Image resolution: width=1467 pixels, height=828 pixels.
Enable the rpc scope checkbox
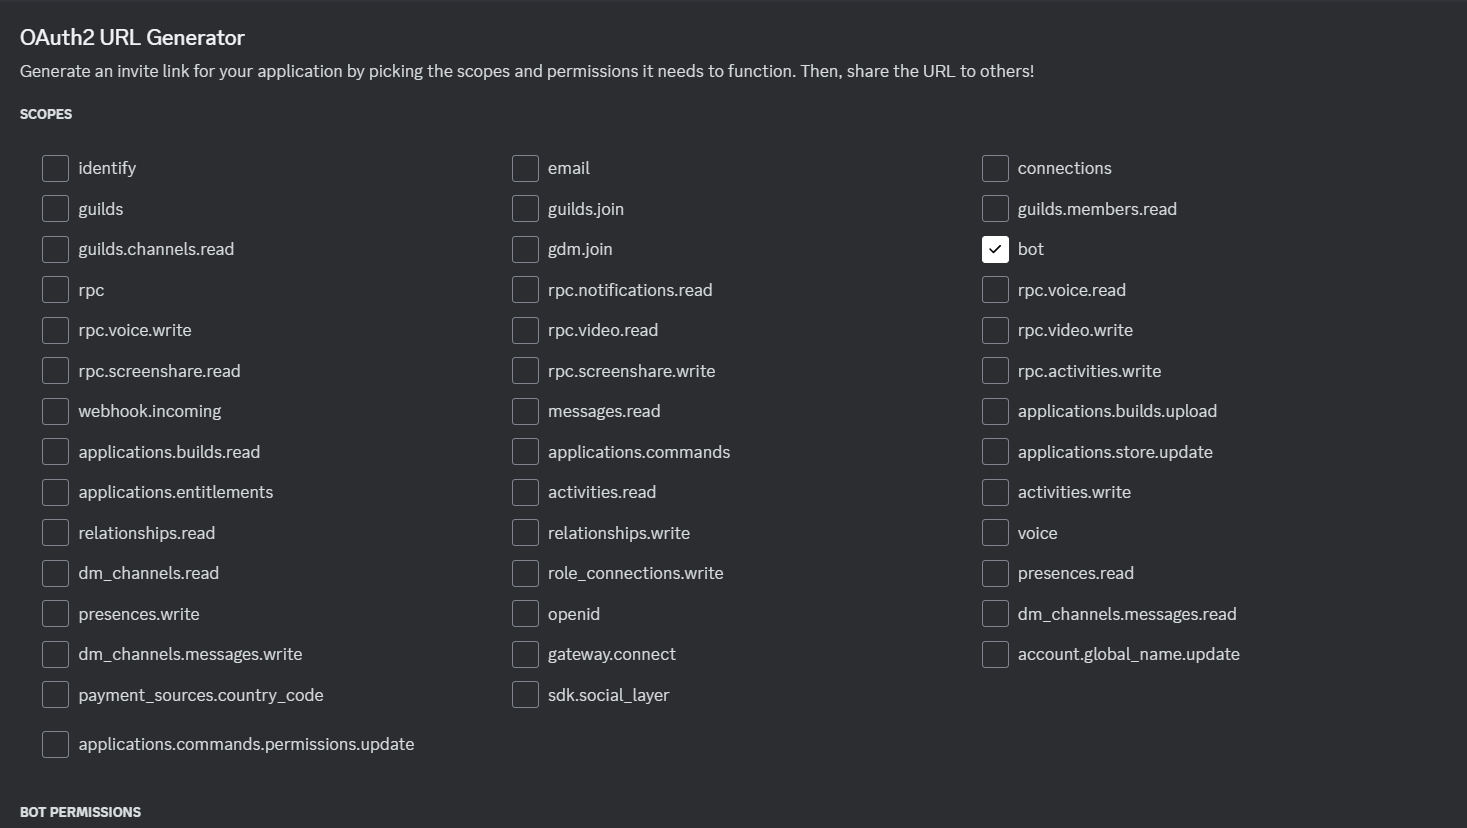(55, 289)
